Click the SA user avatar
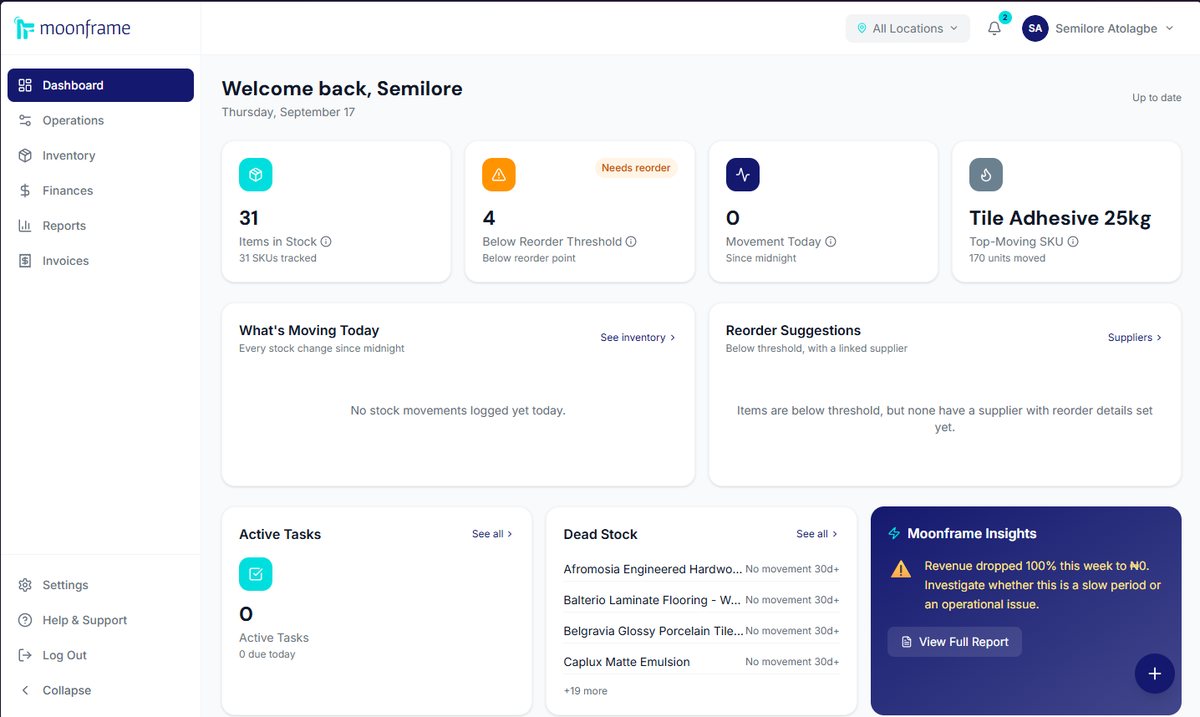Image resolution: width=1200 pixels, height=717 pixels. pyautogui.click(x=1035, y=28)
